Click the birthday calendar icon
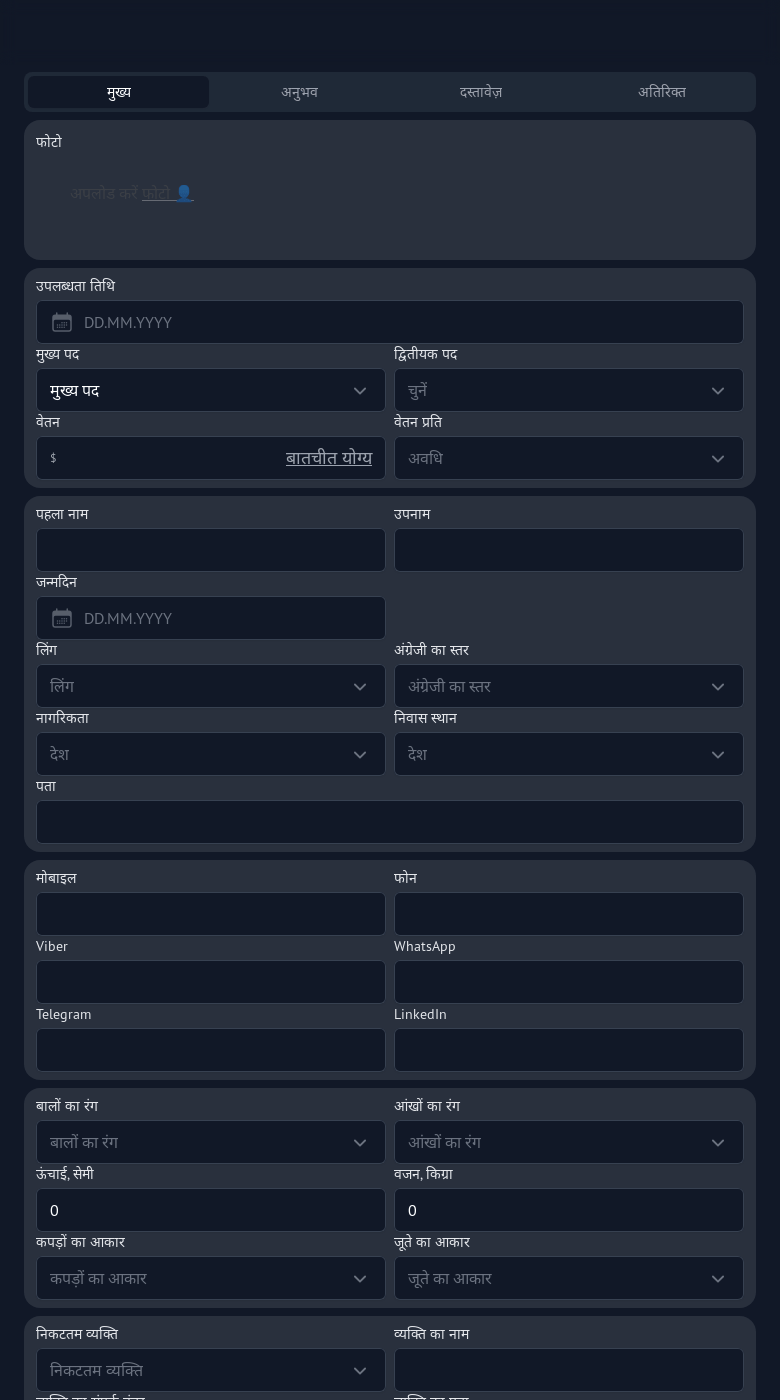Viewport: 780px width, 1400px height. click(62, 619)
